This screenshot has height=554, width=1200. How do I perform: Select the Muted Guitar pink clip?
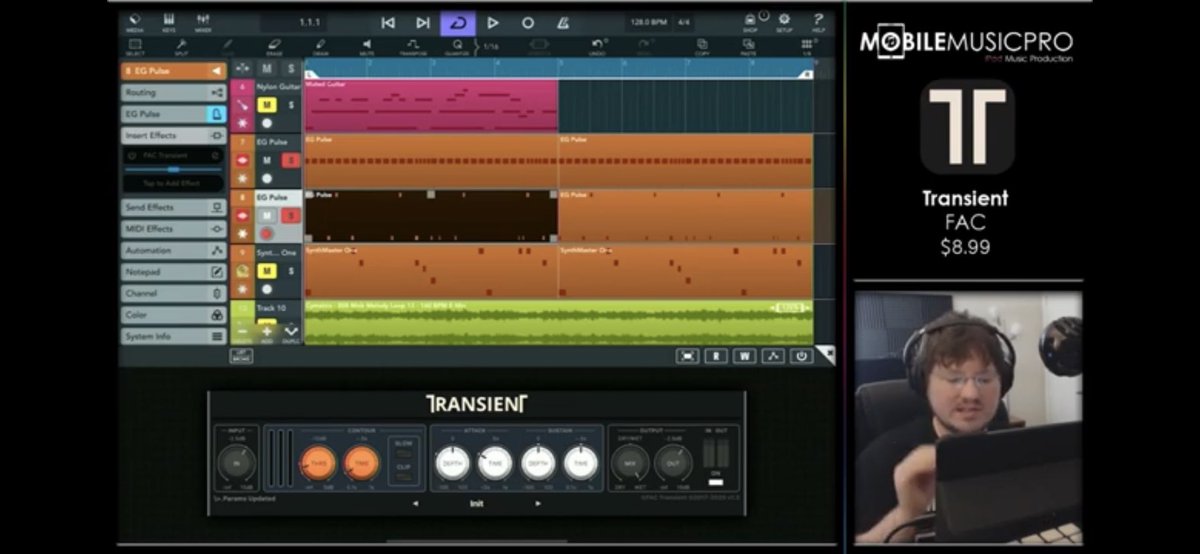[431, 106]
